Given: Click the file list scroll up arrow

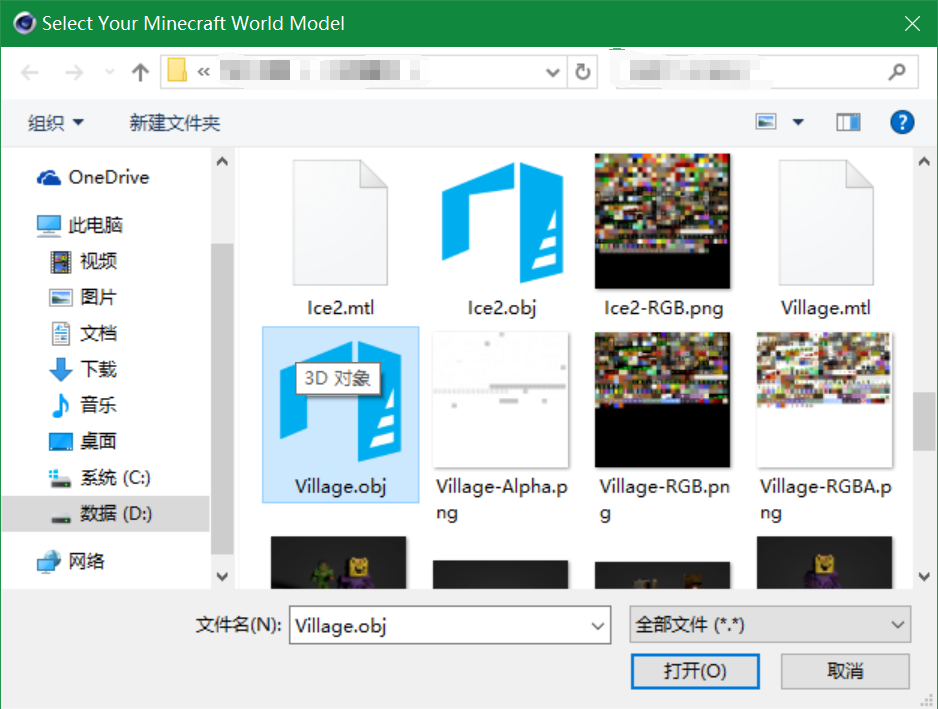Looking at the screenshot, I should [924, 162].
